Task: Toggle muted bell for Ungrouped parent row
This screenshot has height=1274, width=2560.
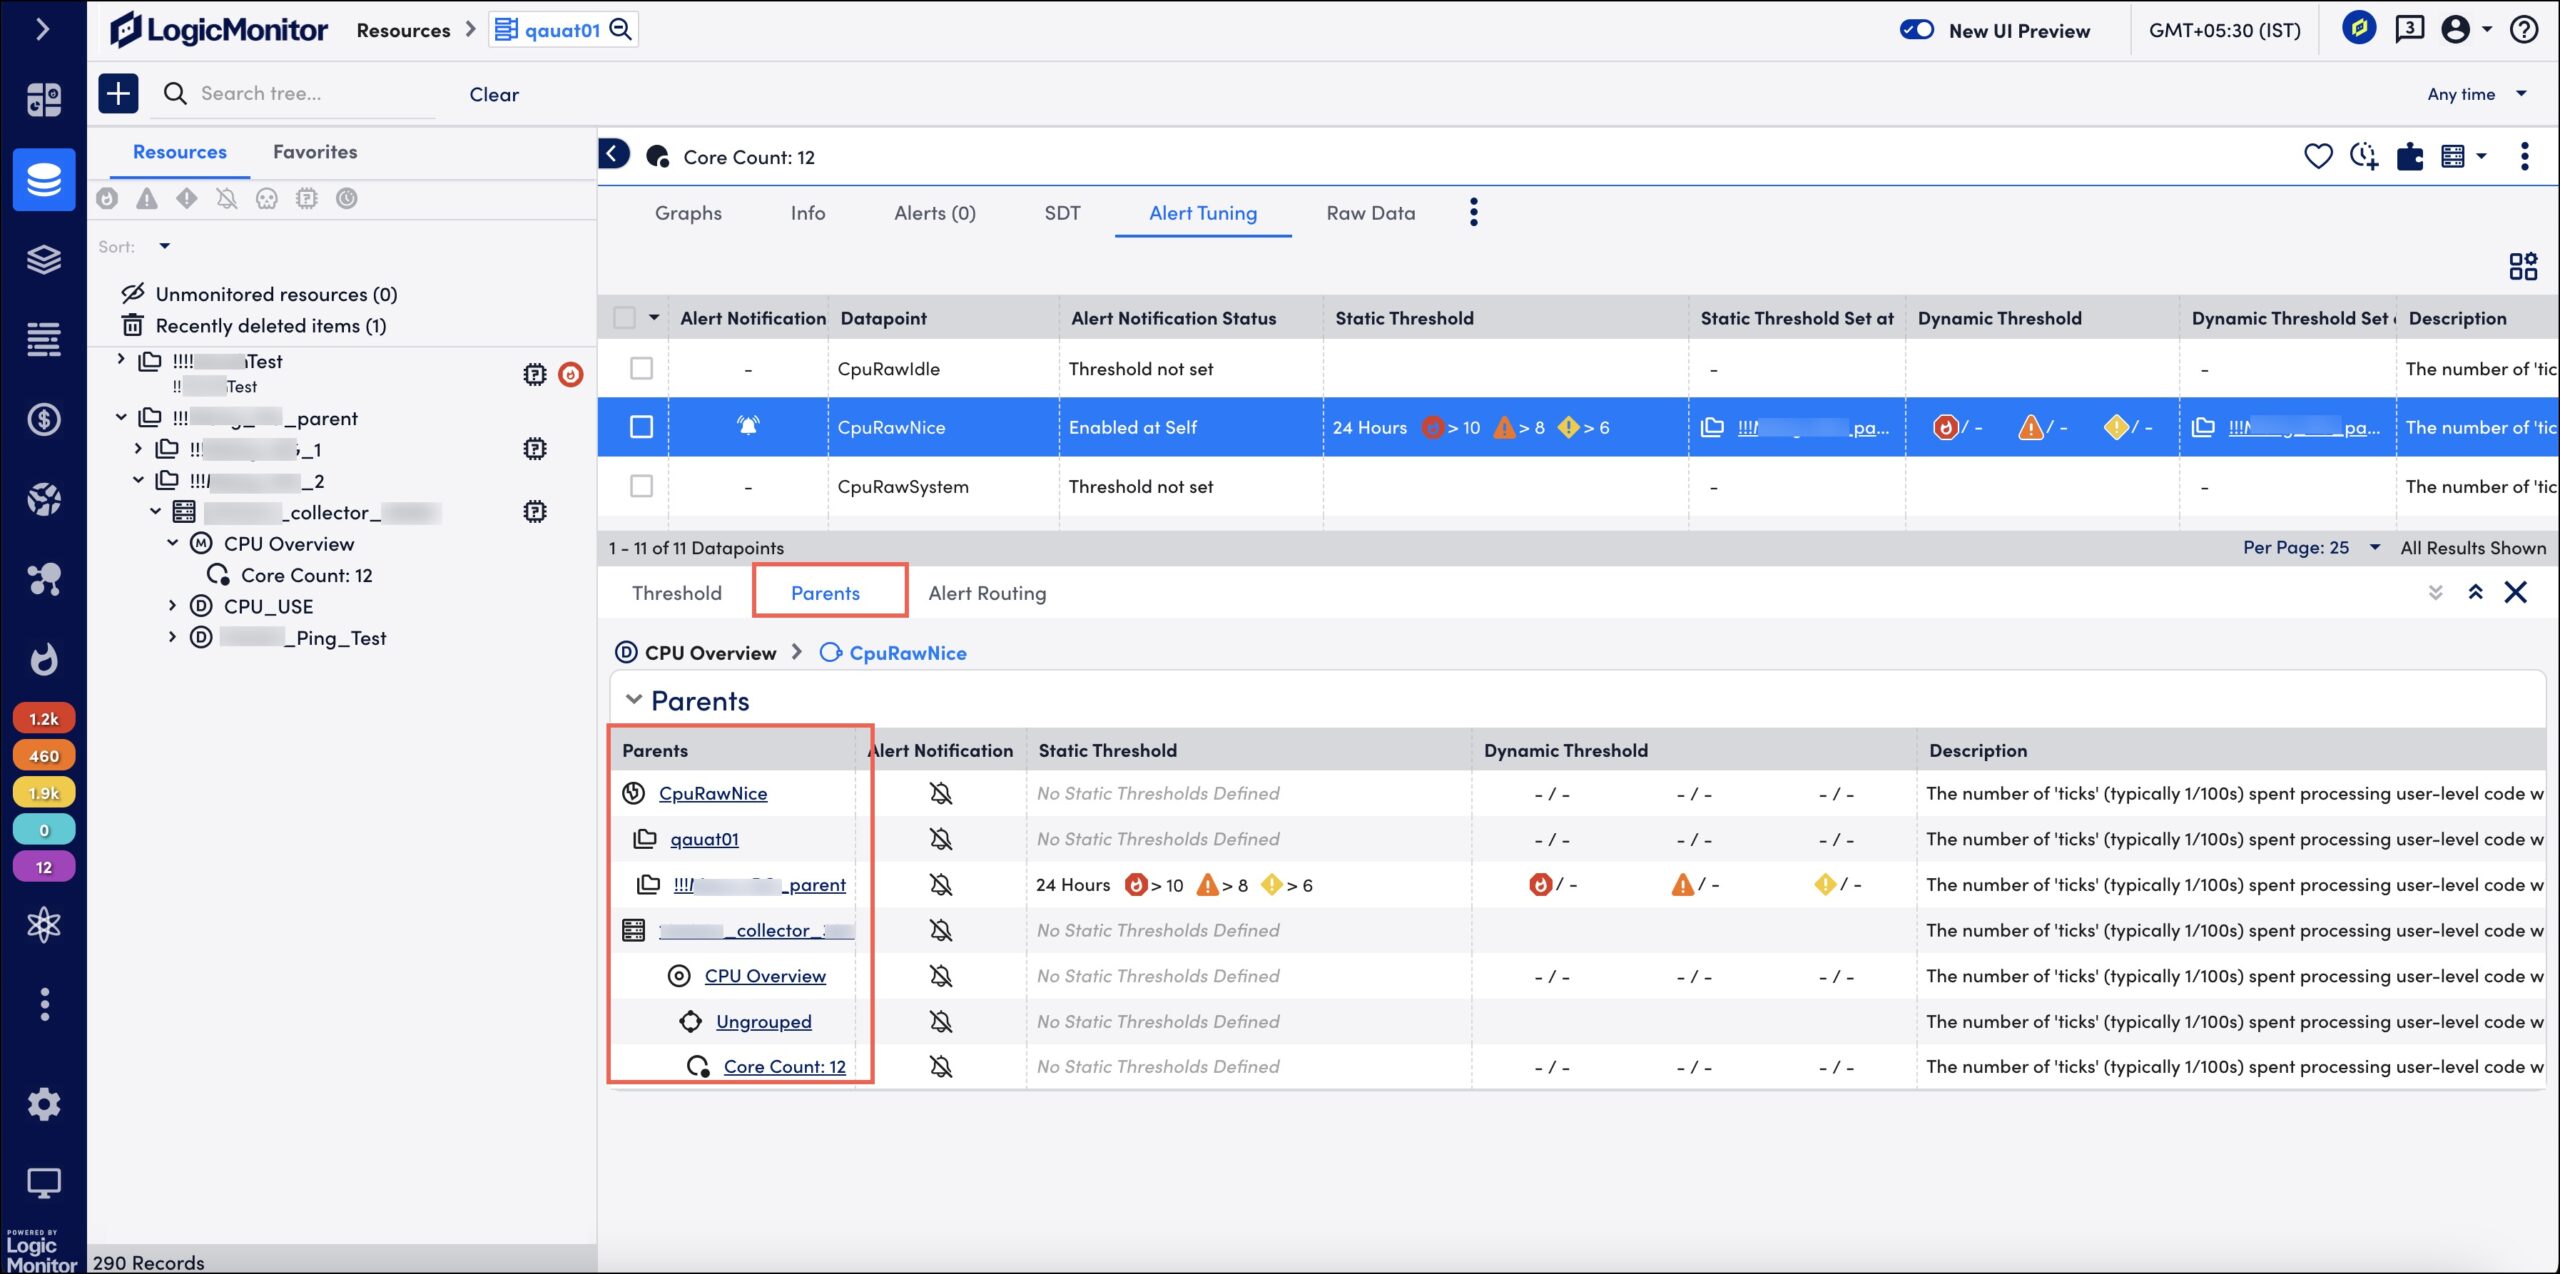Action: pyautogui.click(x=941, y=1021)
